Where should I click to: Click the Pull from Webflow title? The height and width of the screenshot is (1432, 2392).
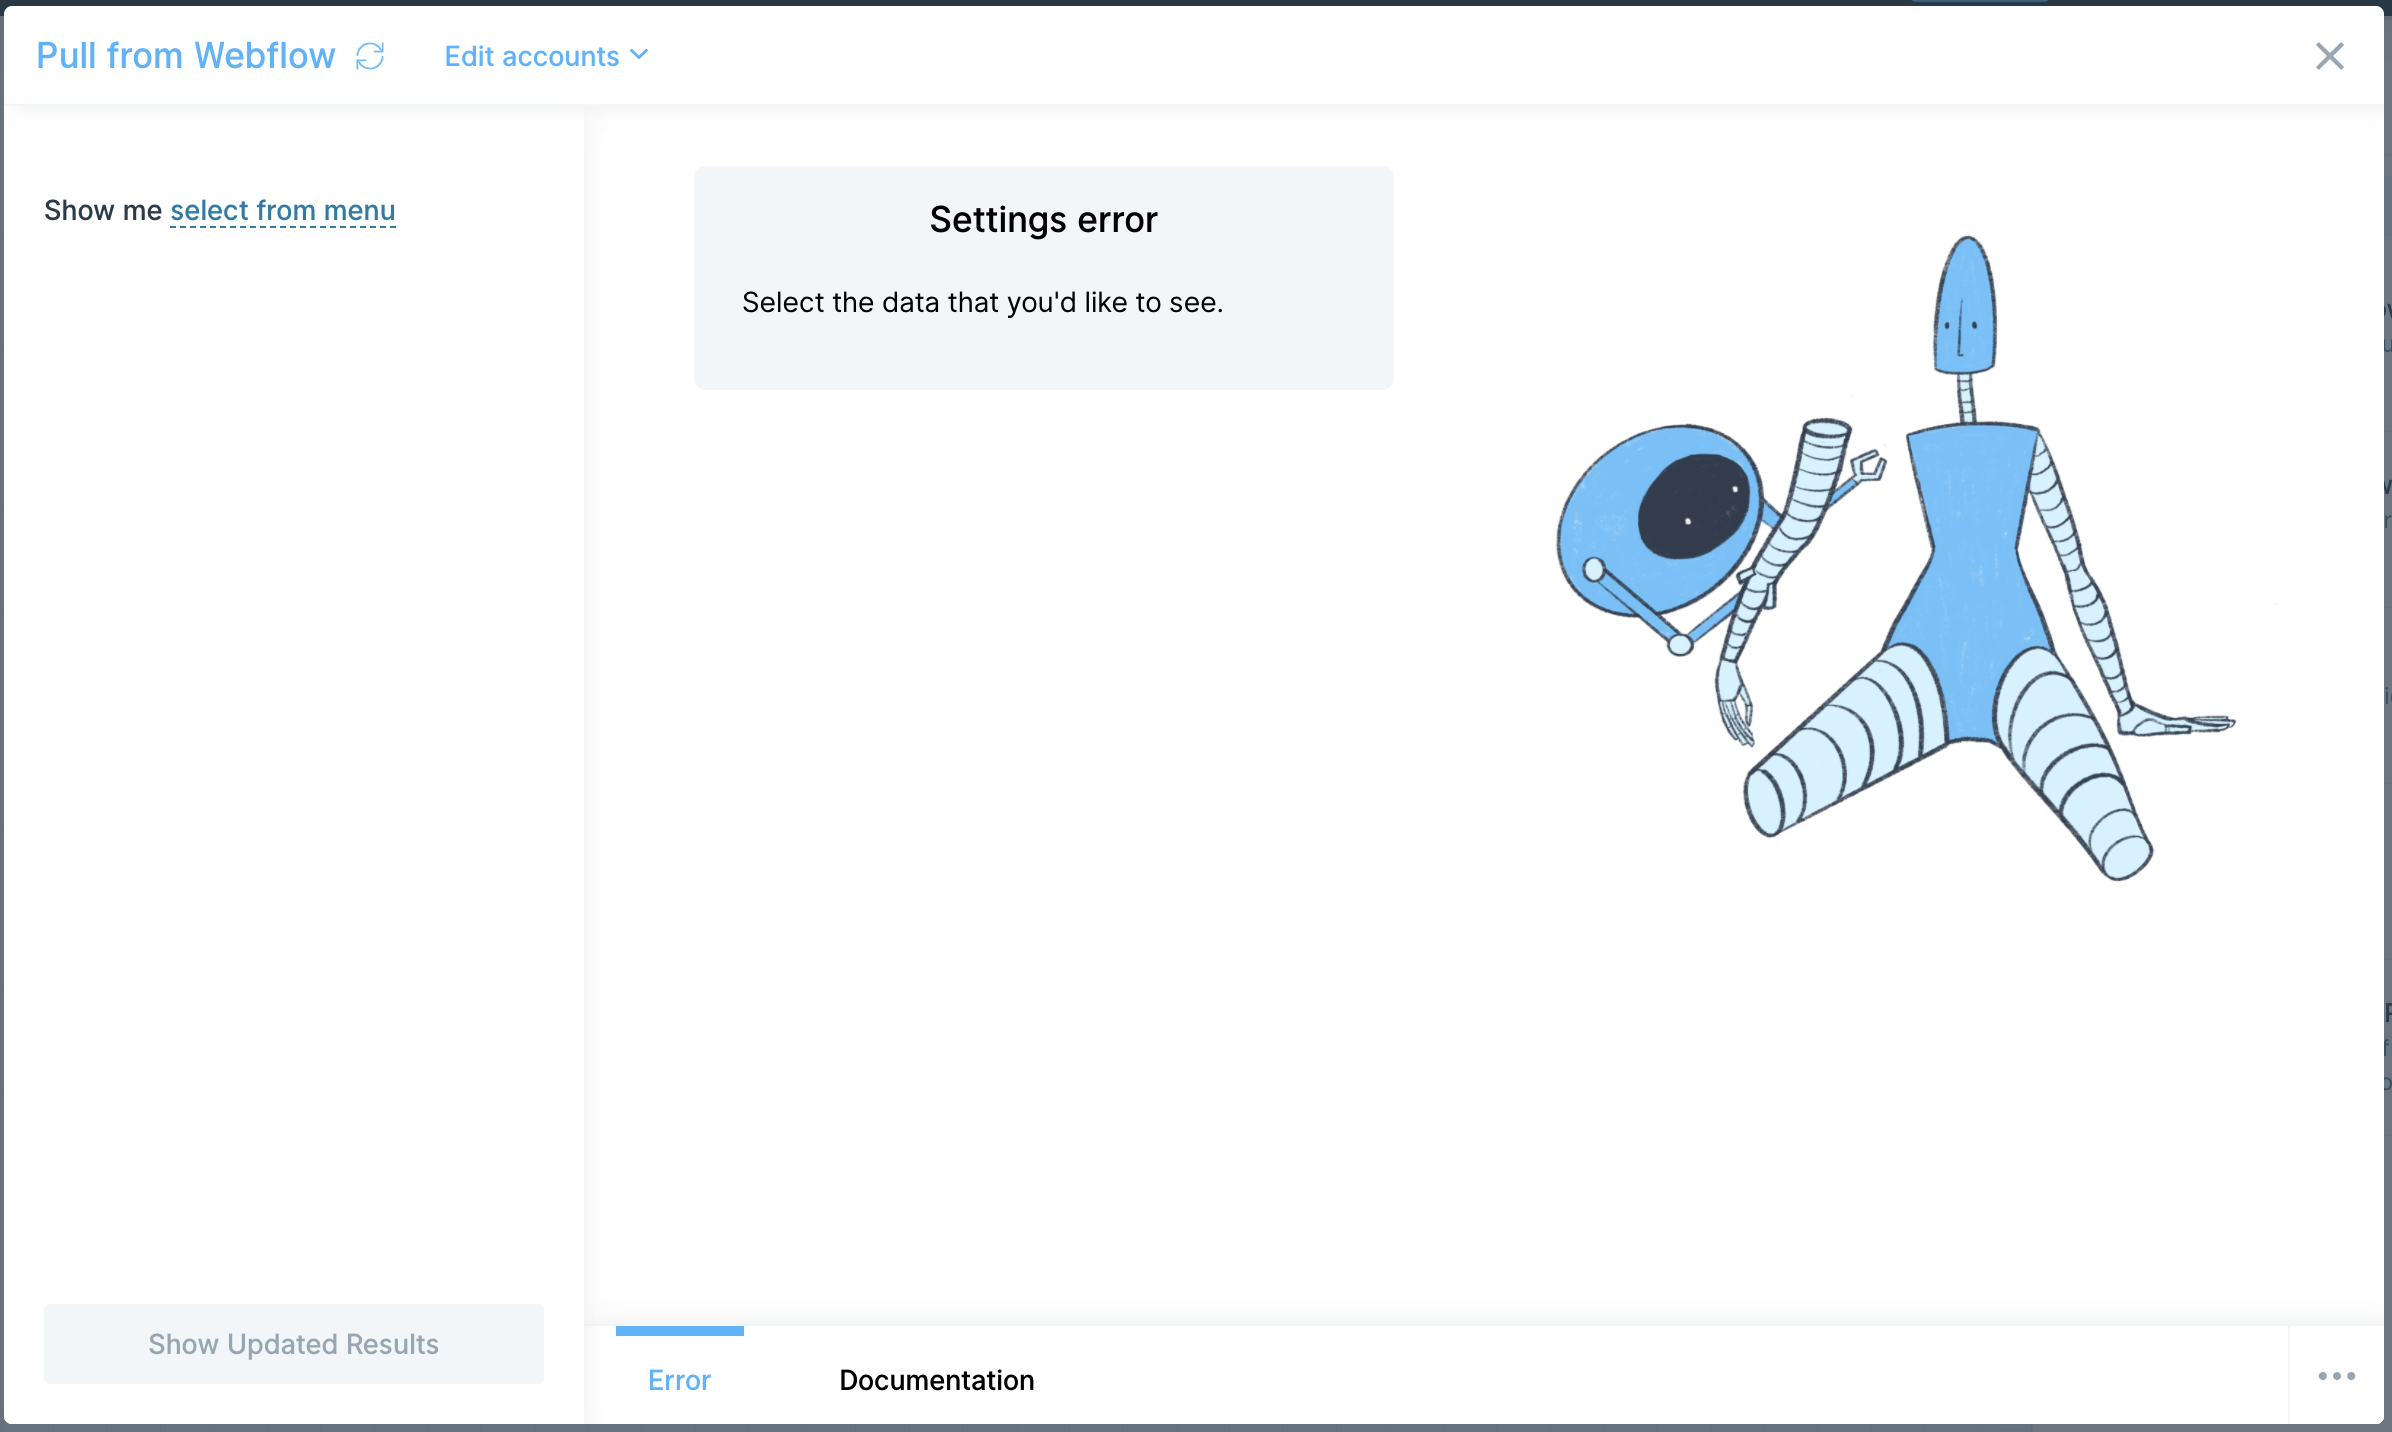[186, 56]
